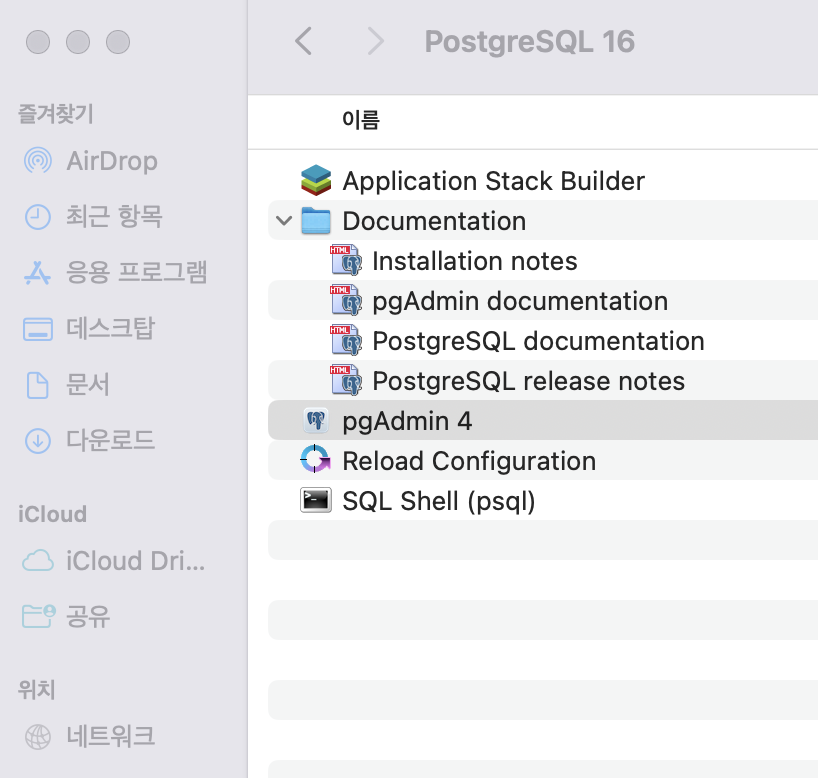The height and width of the screenshot is (778, 818).
Task: Click the PostgreSQL 16 window title
Action: (530, 42)
